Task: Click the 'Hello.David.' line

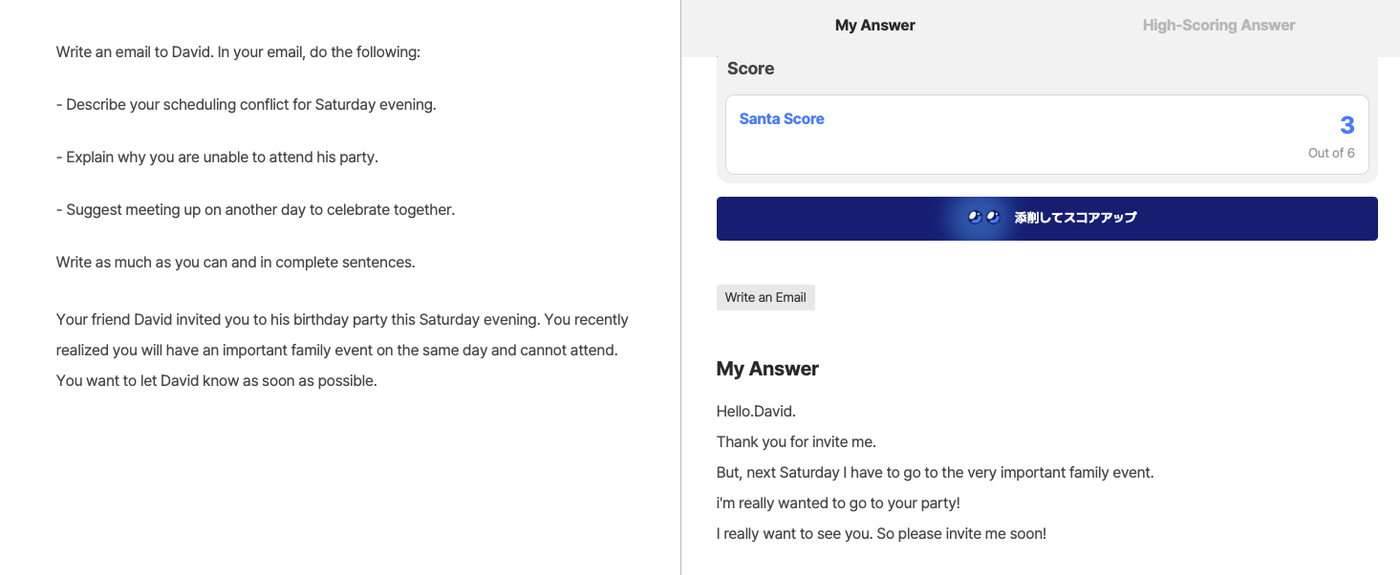Action: [756, 411]
